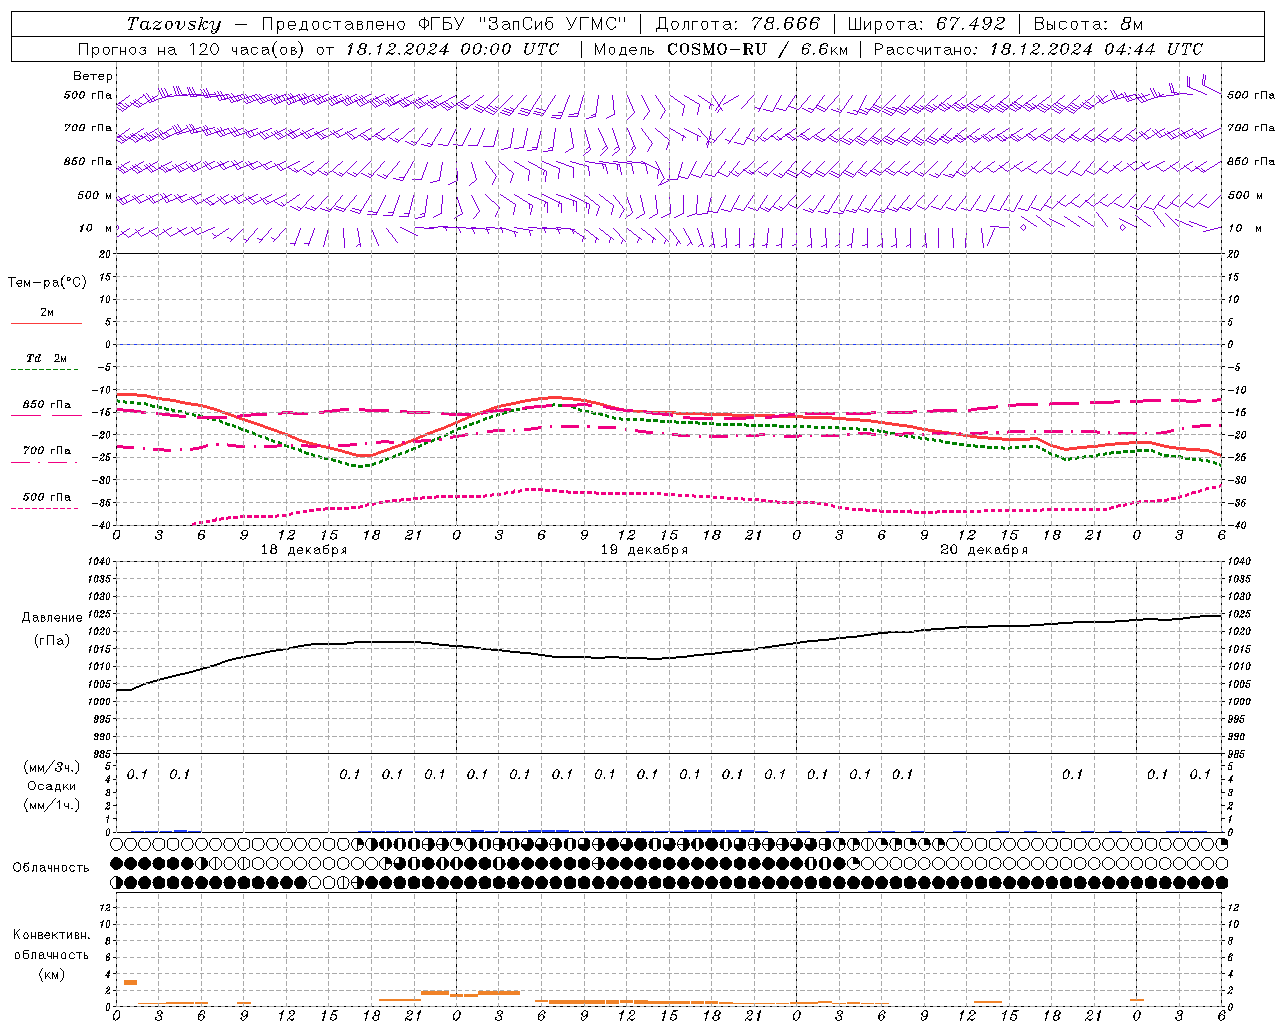
Task: Click "Рассчитано: 18.12.2024 04:44 UTC" text
Action: [x=1038, y=49]
